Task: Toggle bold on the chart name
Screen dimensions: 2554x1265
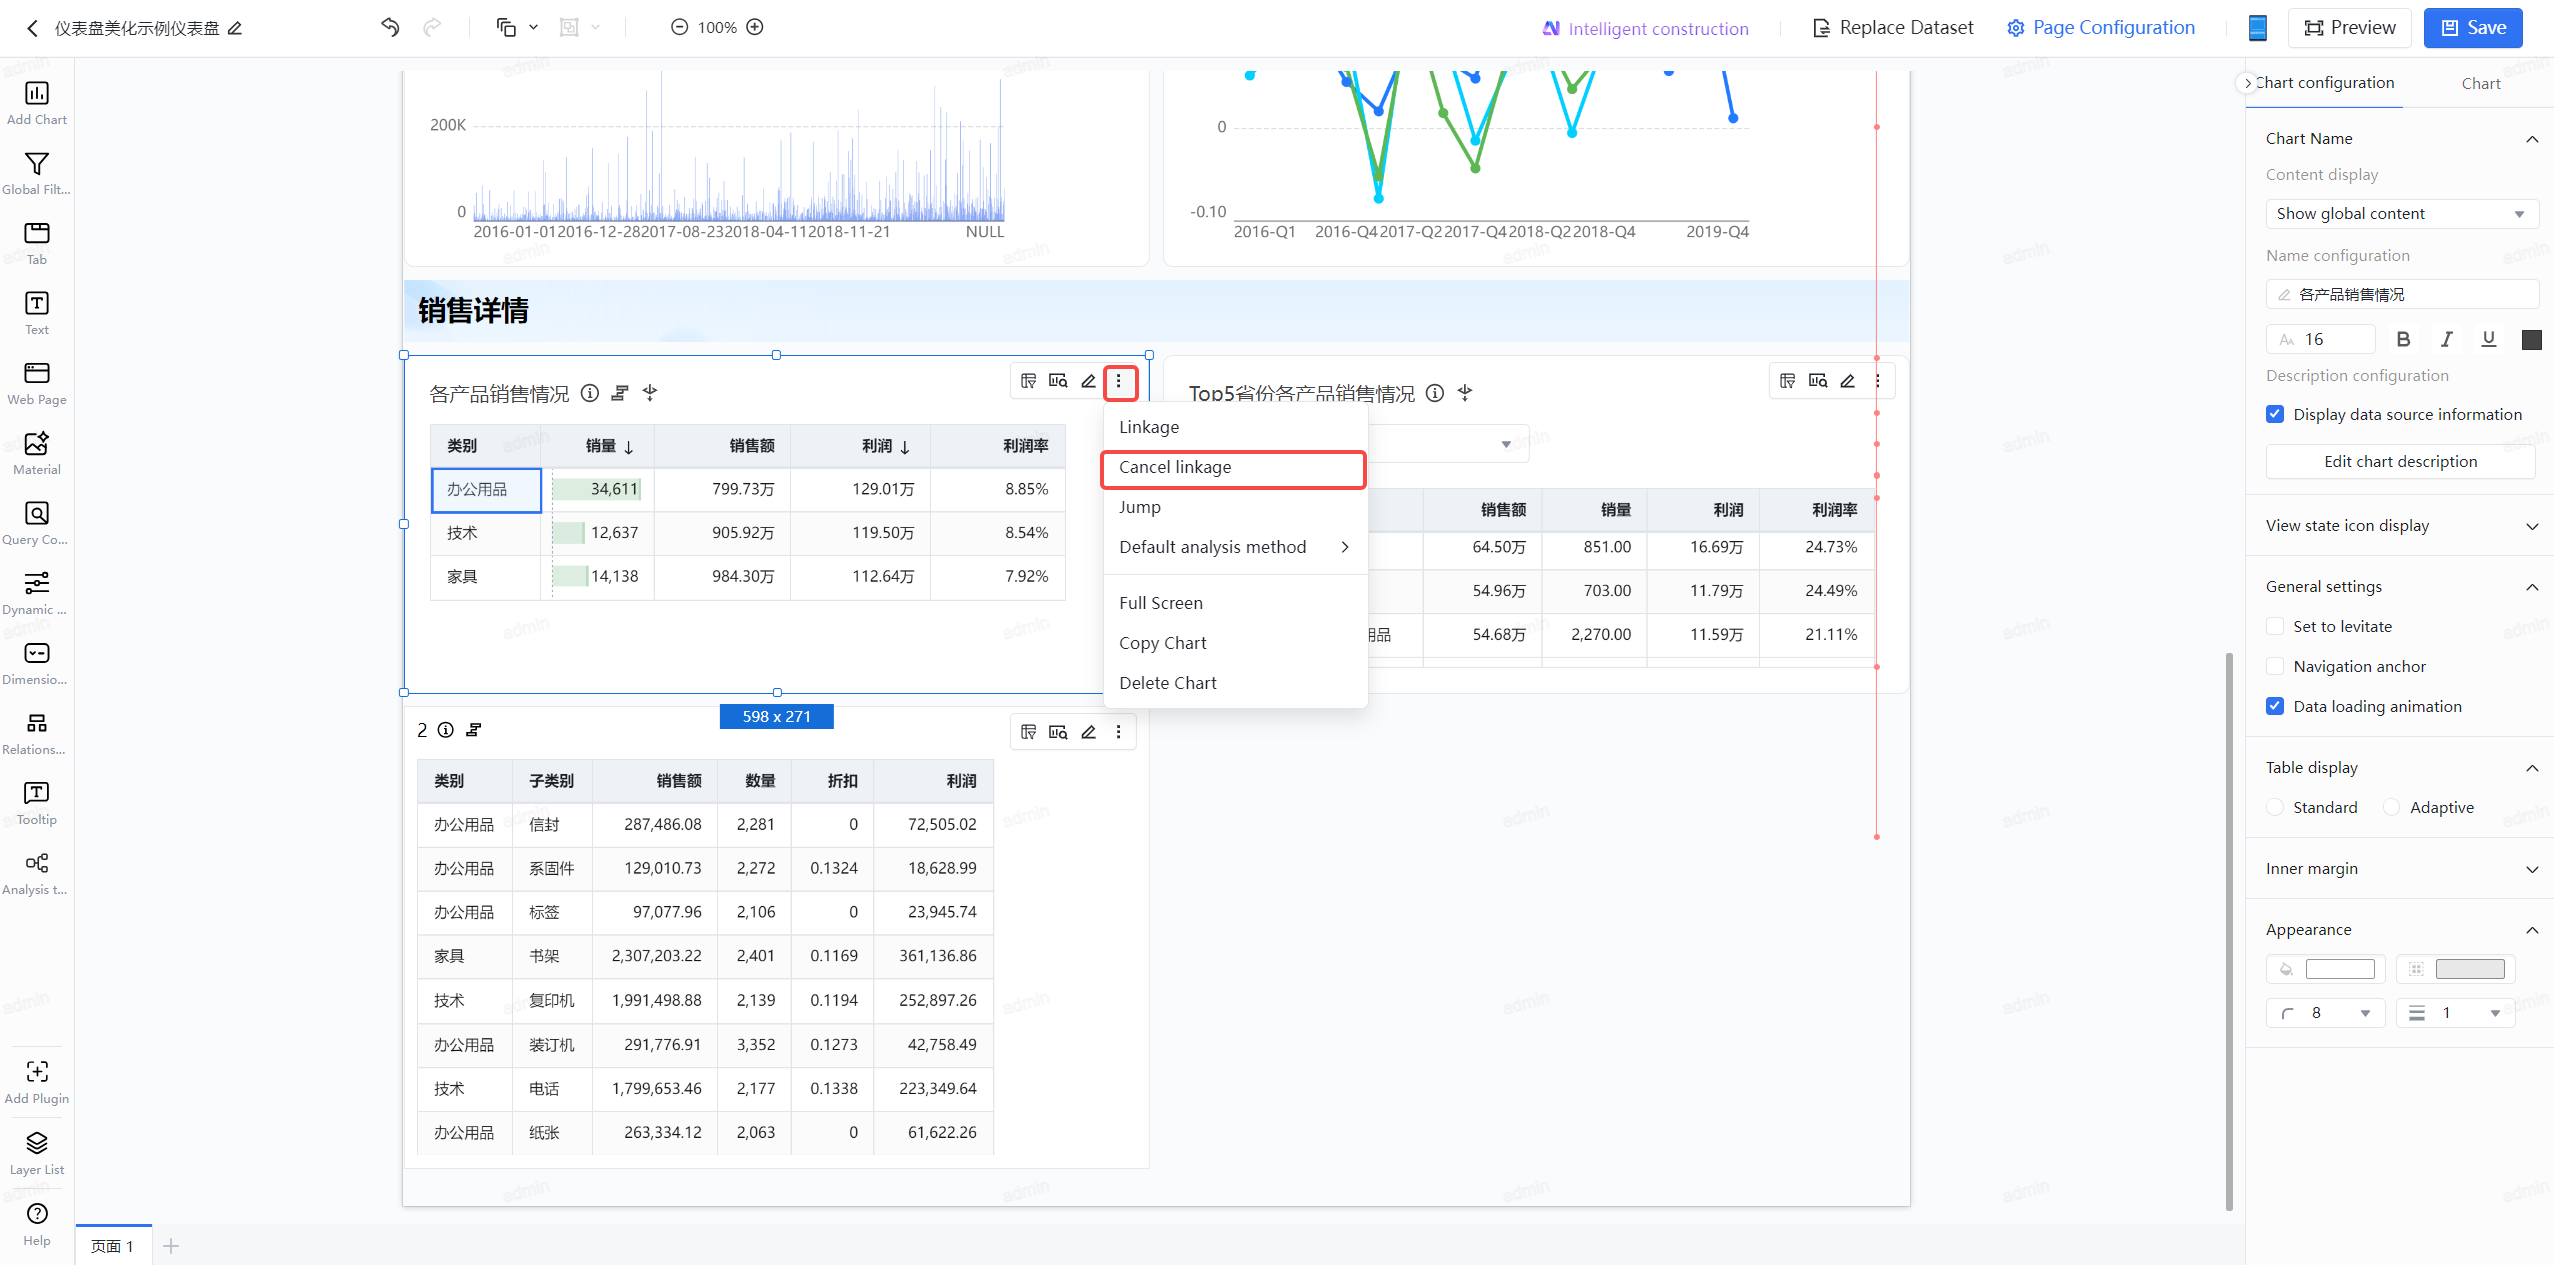Action: coord(2403,339)
